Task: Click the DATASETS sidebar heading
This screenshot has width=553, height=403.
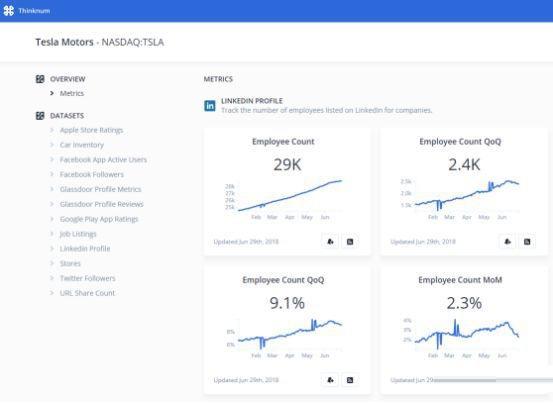Action: [67, 116]
